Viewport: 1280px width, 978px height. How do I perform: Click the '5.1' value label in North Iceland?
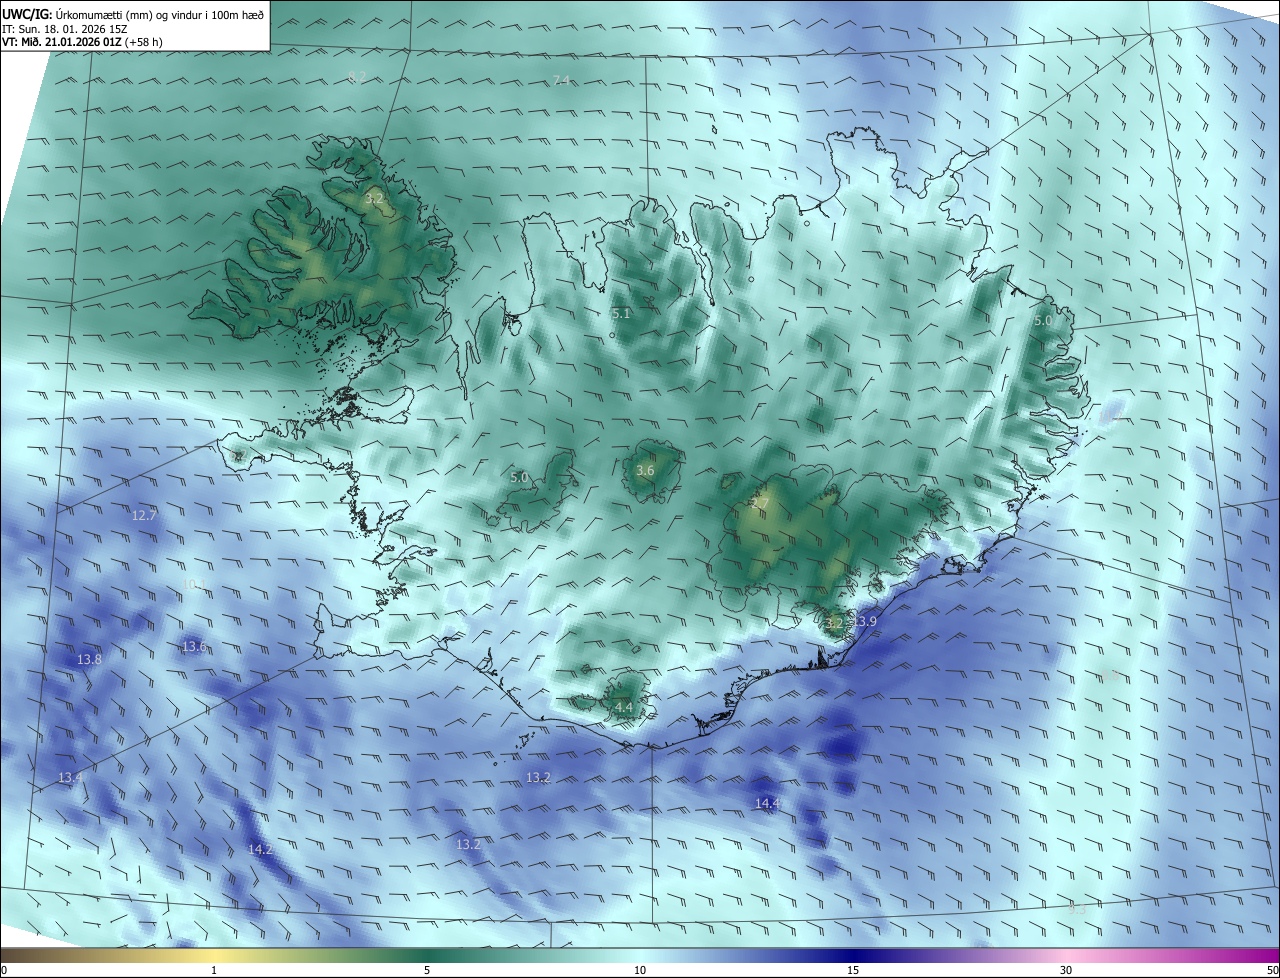(x=622, y=314)
